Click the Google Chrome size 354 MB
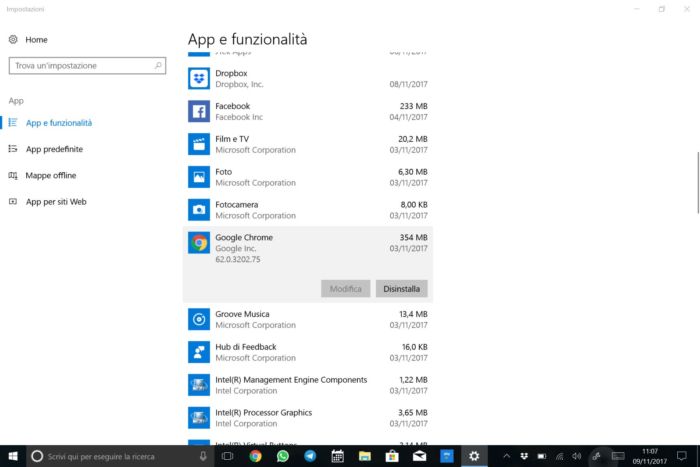 (x=413, y=238)
